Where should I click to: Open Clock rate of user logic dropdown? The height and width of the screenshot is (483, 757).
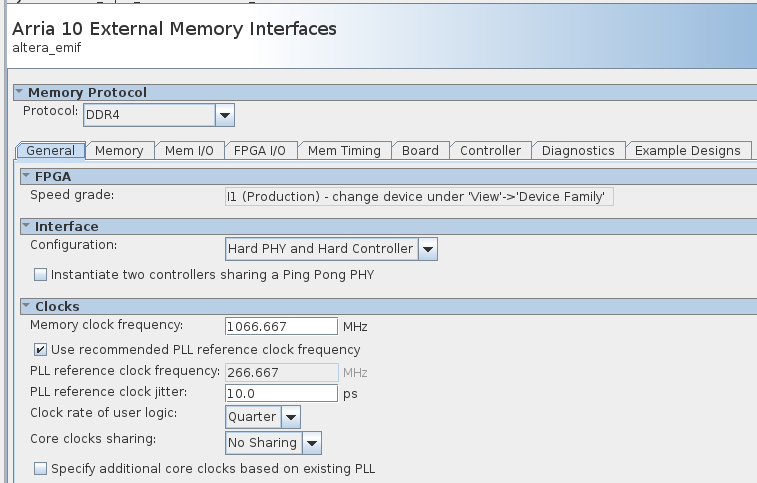290,416
